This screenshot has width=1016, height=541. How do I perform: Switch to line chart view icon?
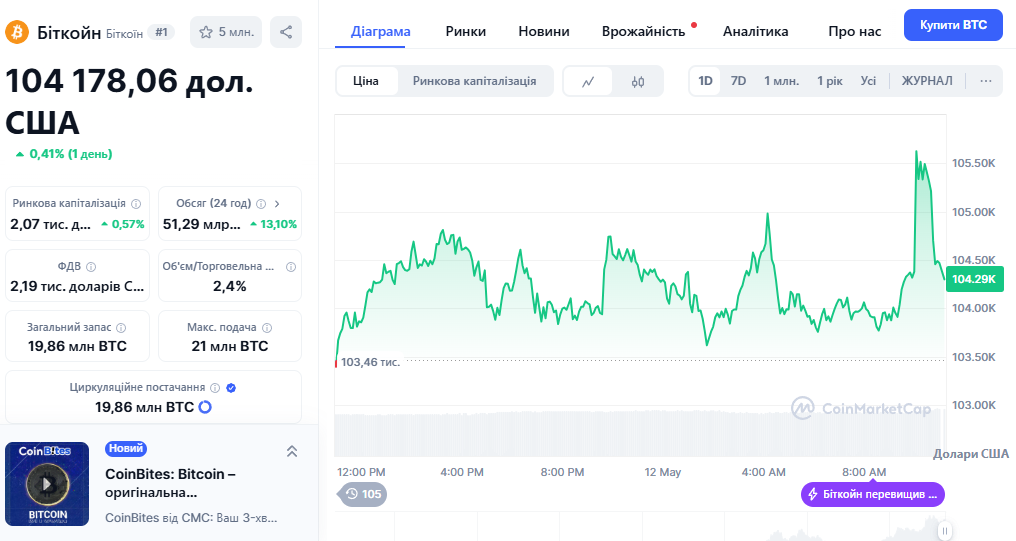[x=588, y=82]
